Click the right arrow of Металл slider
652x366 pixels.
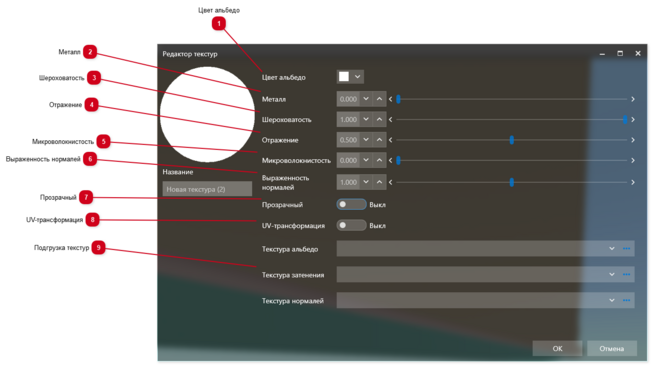point(633,99)
